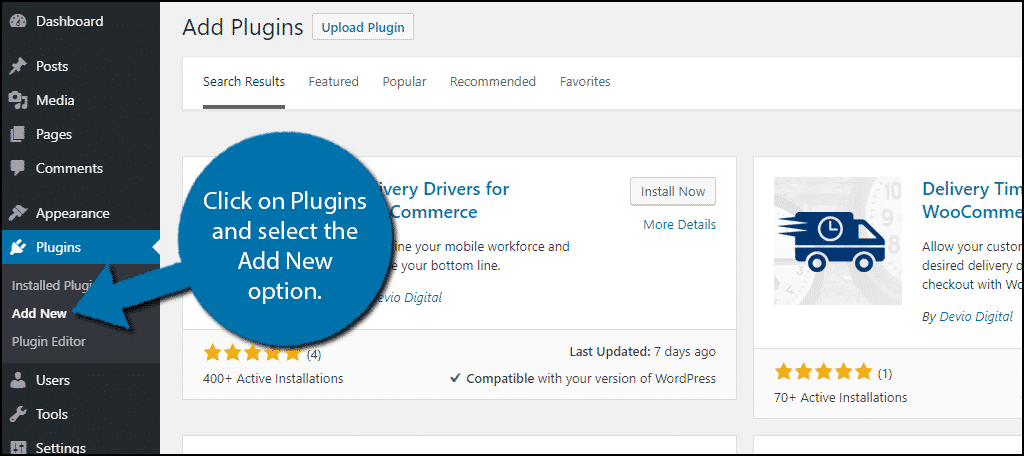Click the Users person icon
The image size is (1024, 456).
(18, 380)
